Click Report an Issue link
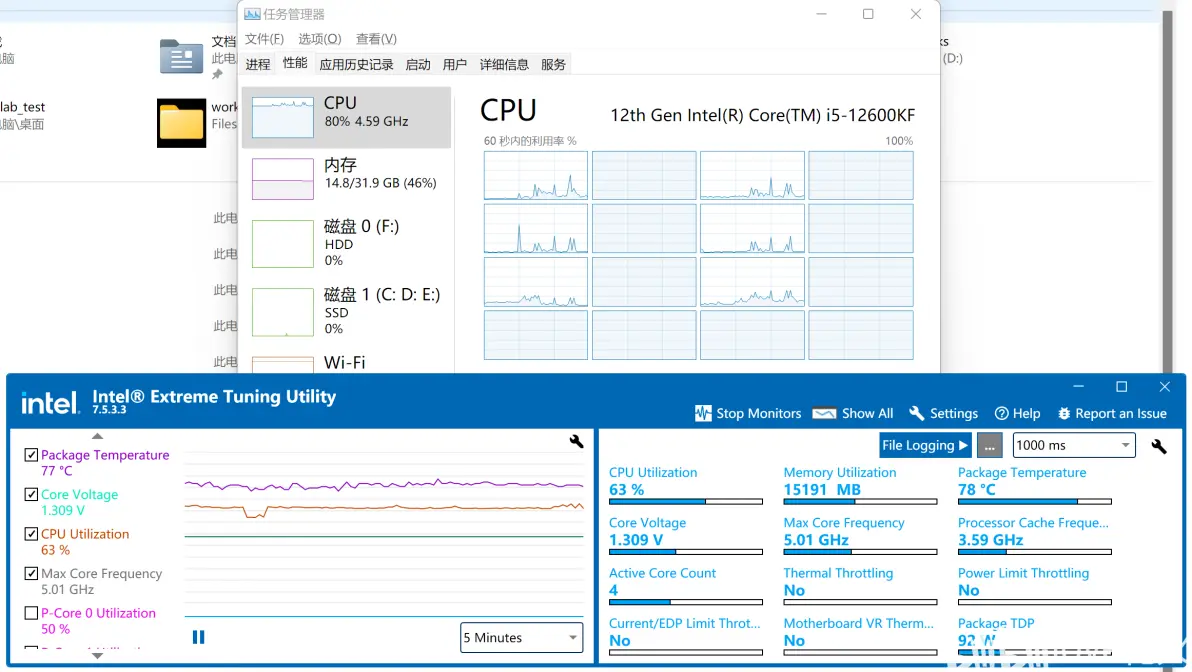The image size is (1192, 672). click(x=1111, y=414)
